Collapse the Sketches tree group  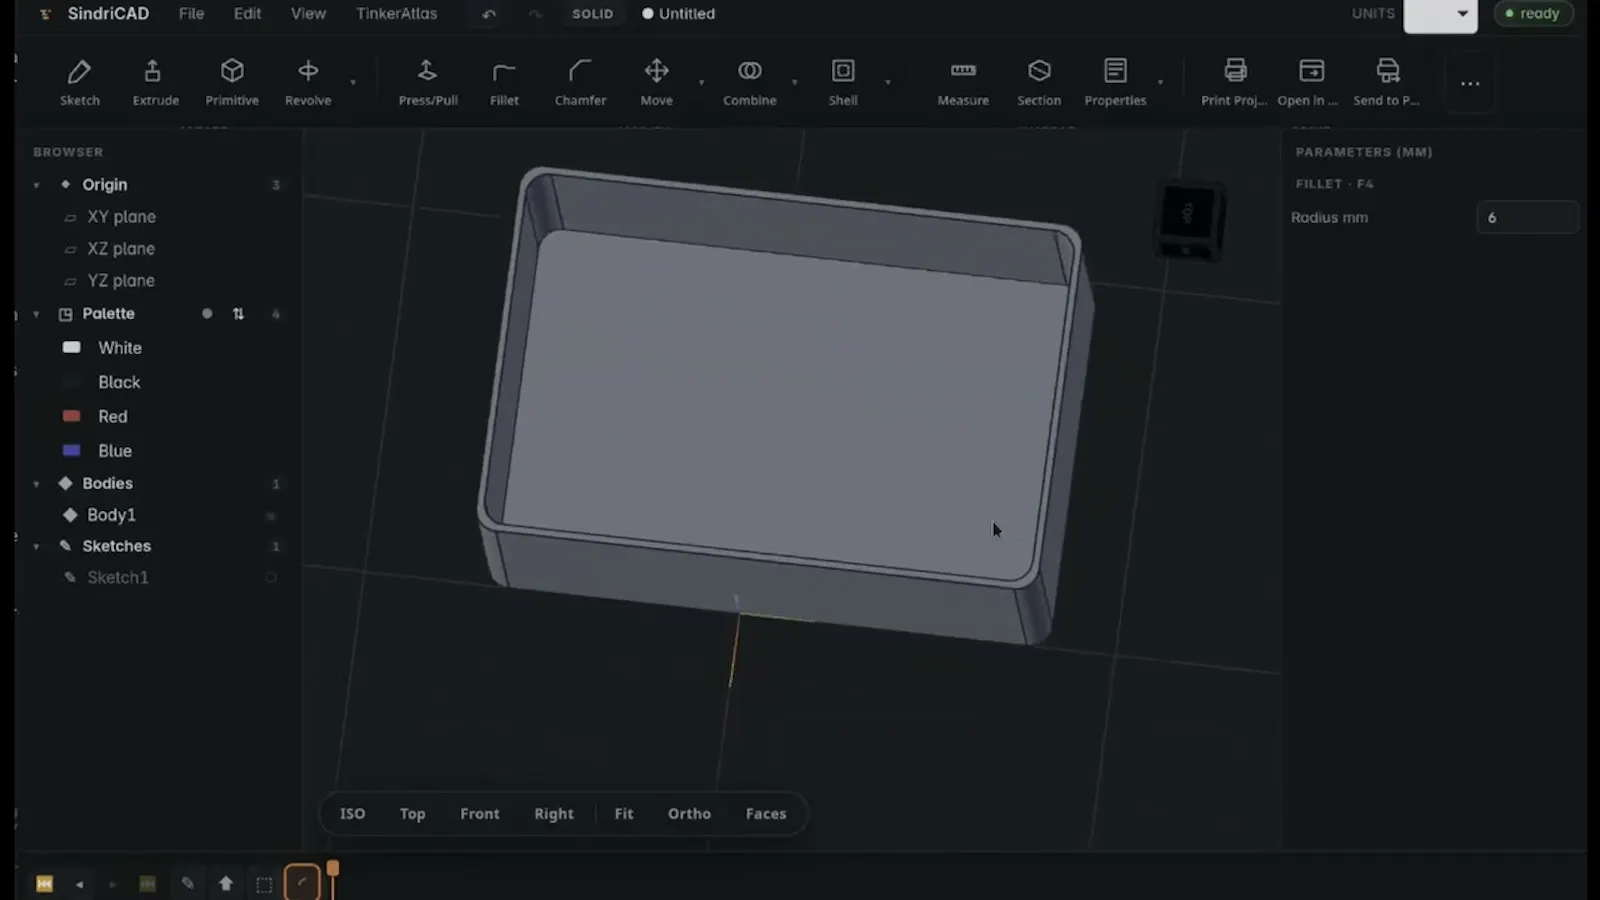click(37, 547)
